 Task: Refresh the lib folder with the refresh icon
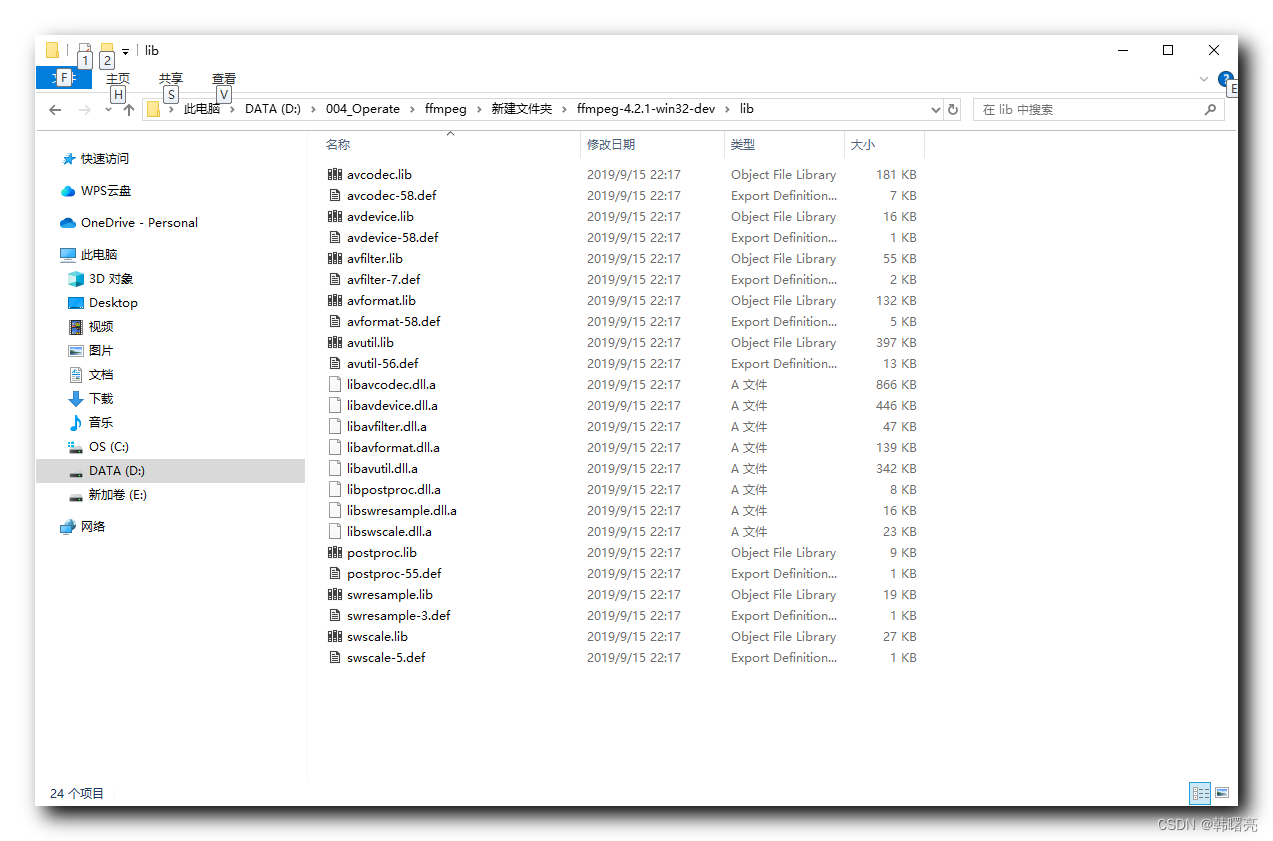[x=953, y=109]
